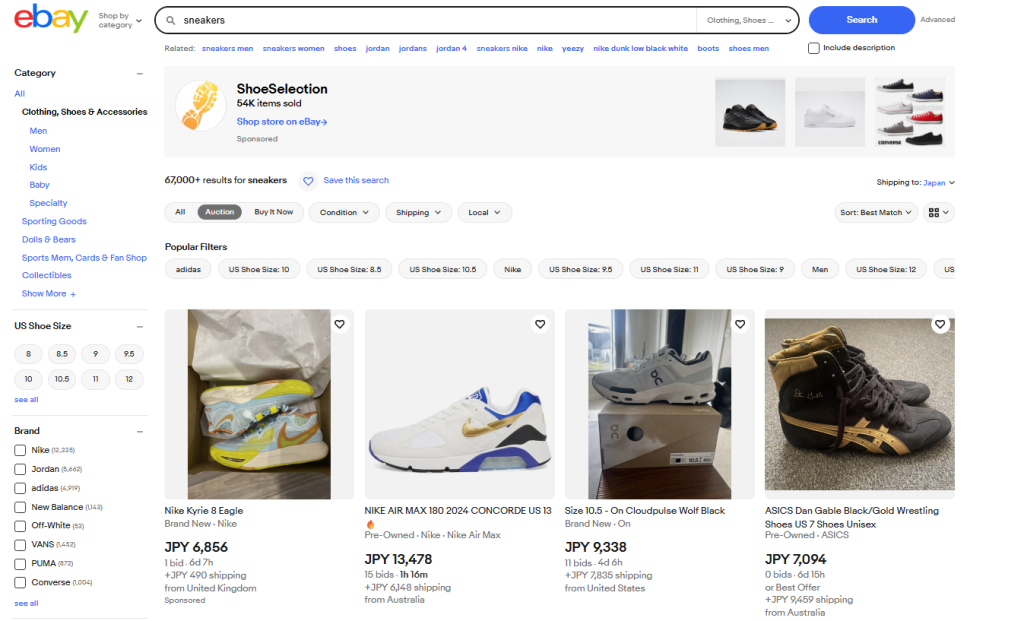Click related search 'yeezy'
Viewport: 1024px width, 621px height.
pyautogui.click(x=573, y=48)
